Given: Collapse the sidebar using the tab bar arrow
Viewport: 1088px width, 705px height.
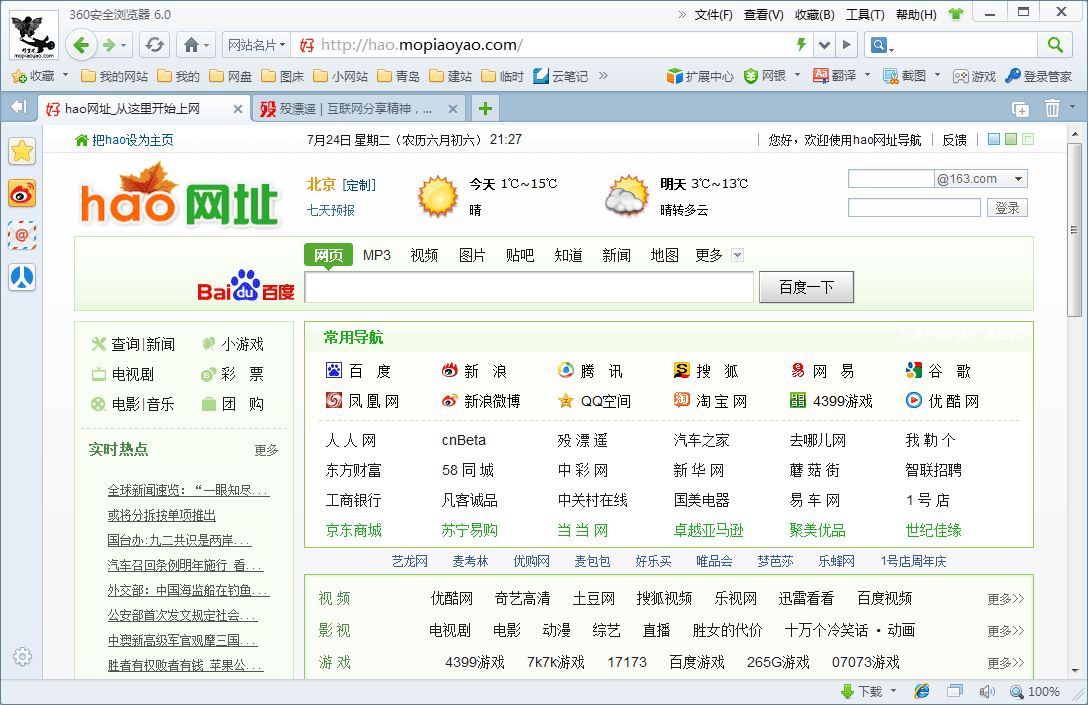Looking at the screenshot, I should 18,108.
